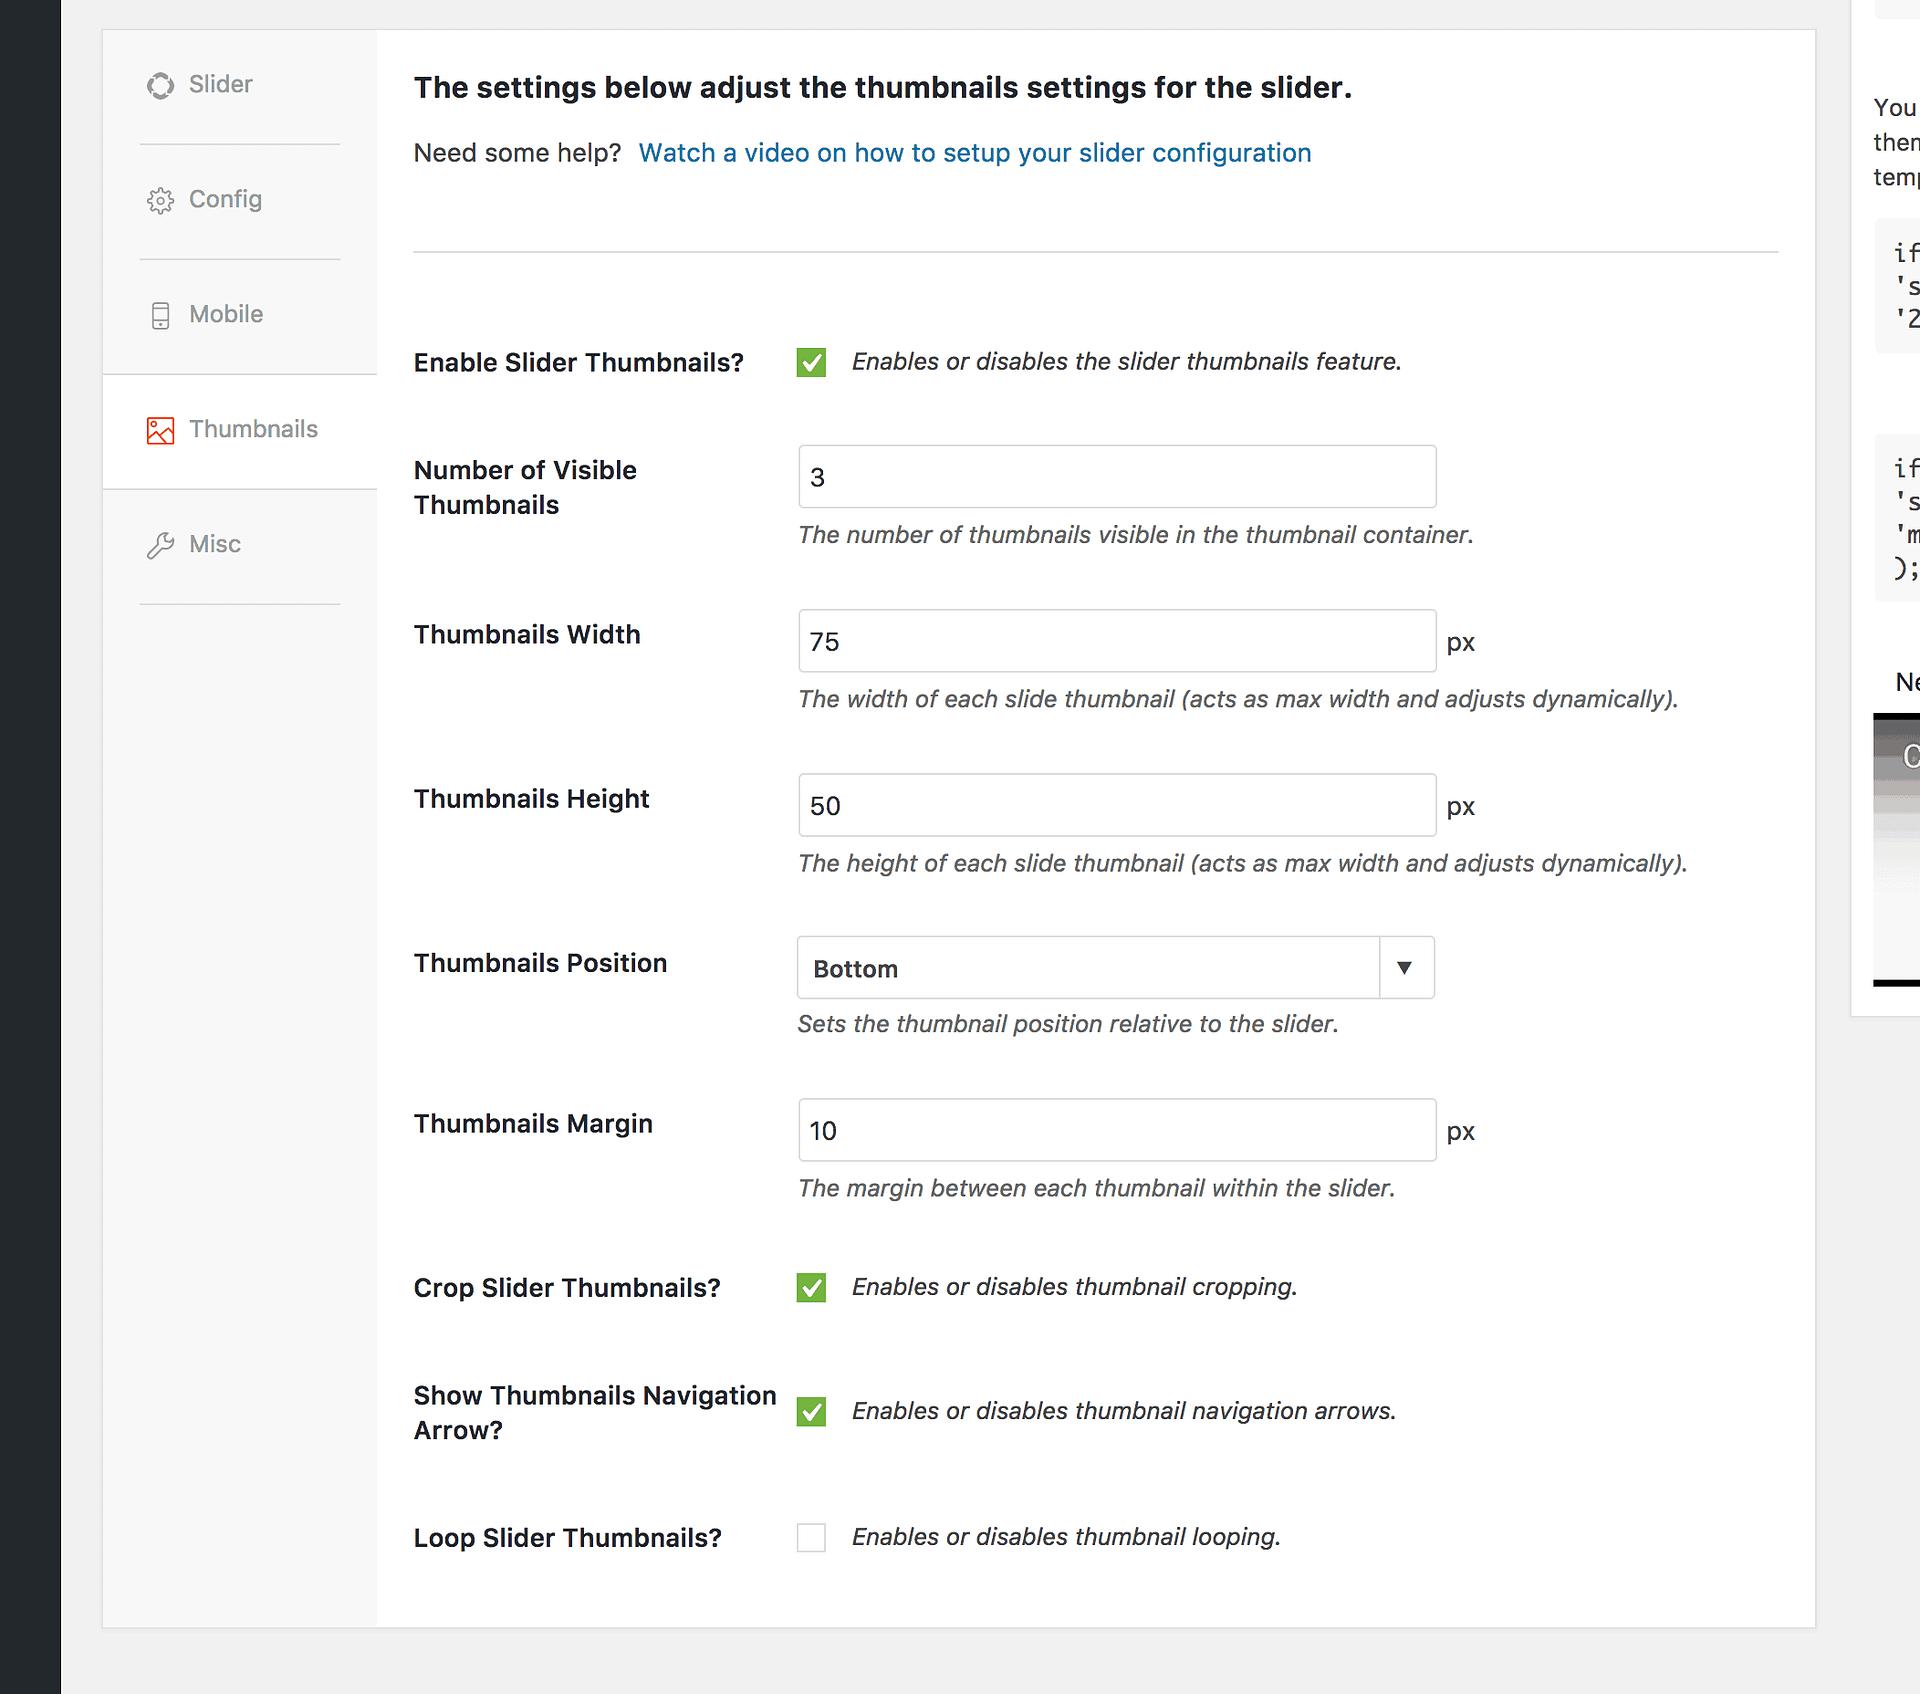The height and width of the screenshot is (1694, 1920).
Task: Click the Thumbnails Width input field
Action: 1116,641
